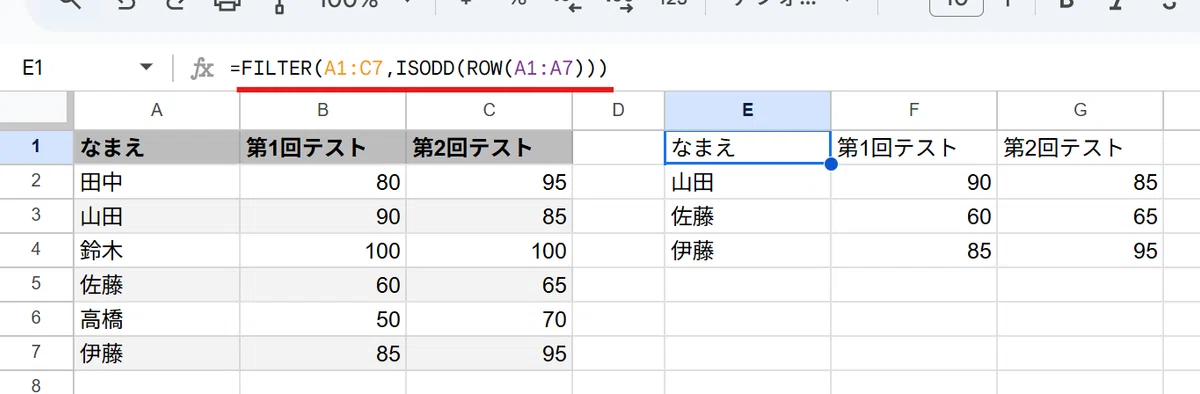The height and width of the screenshot is (394, 1200).
Task: Open the name box dropdown arrow
Action: 147,68
